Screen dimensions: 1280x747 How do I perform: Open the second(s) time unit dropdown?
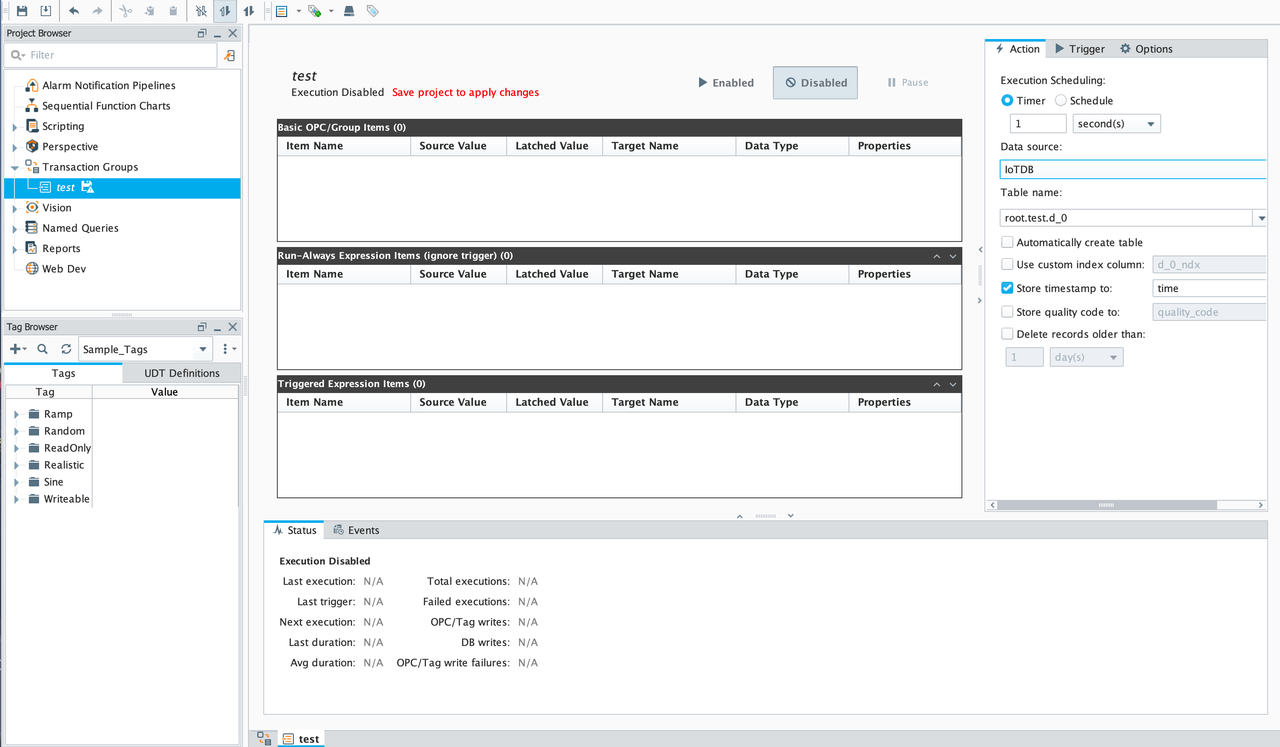coord(1116,124)
